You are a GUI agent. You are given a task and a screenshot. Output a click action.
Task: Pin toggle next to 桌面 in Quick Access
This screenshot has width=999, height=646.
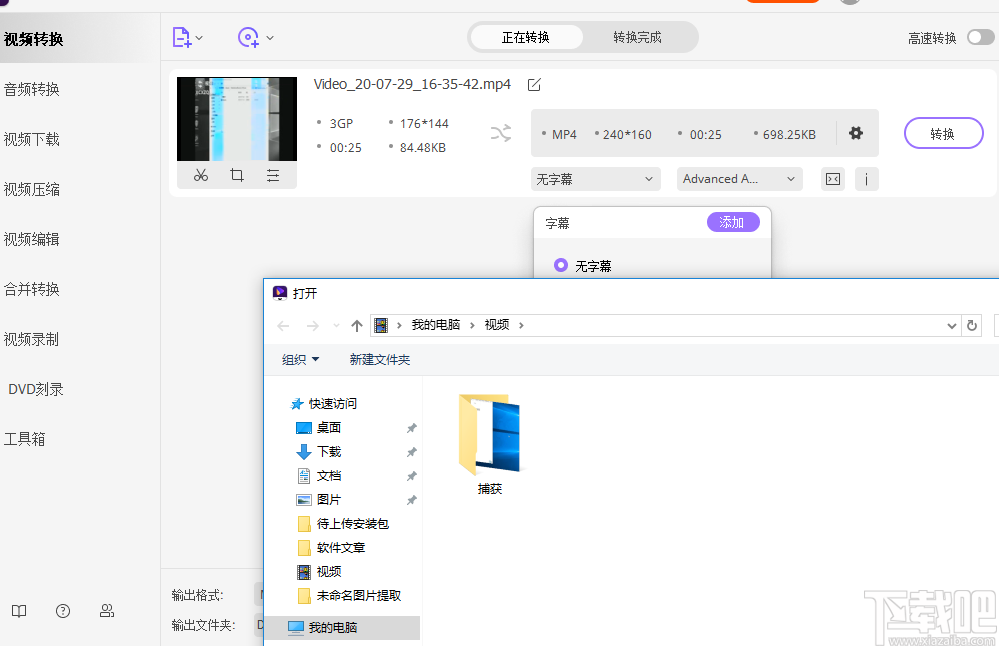coord(410,427)
